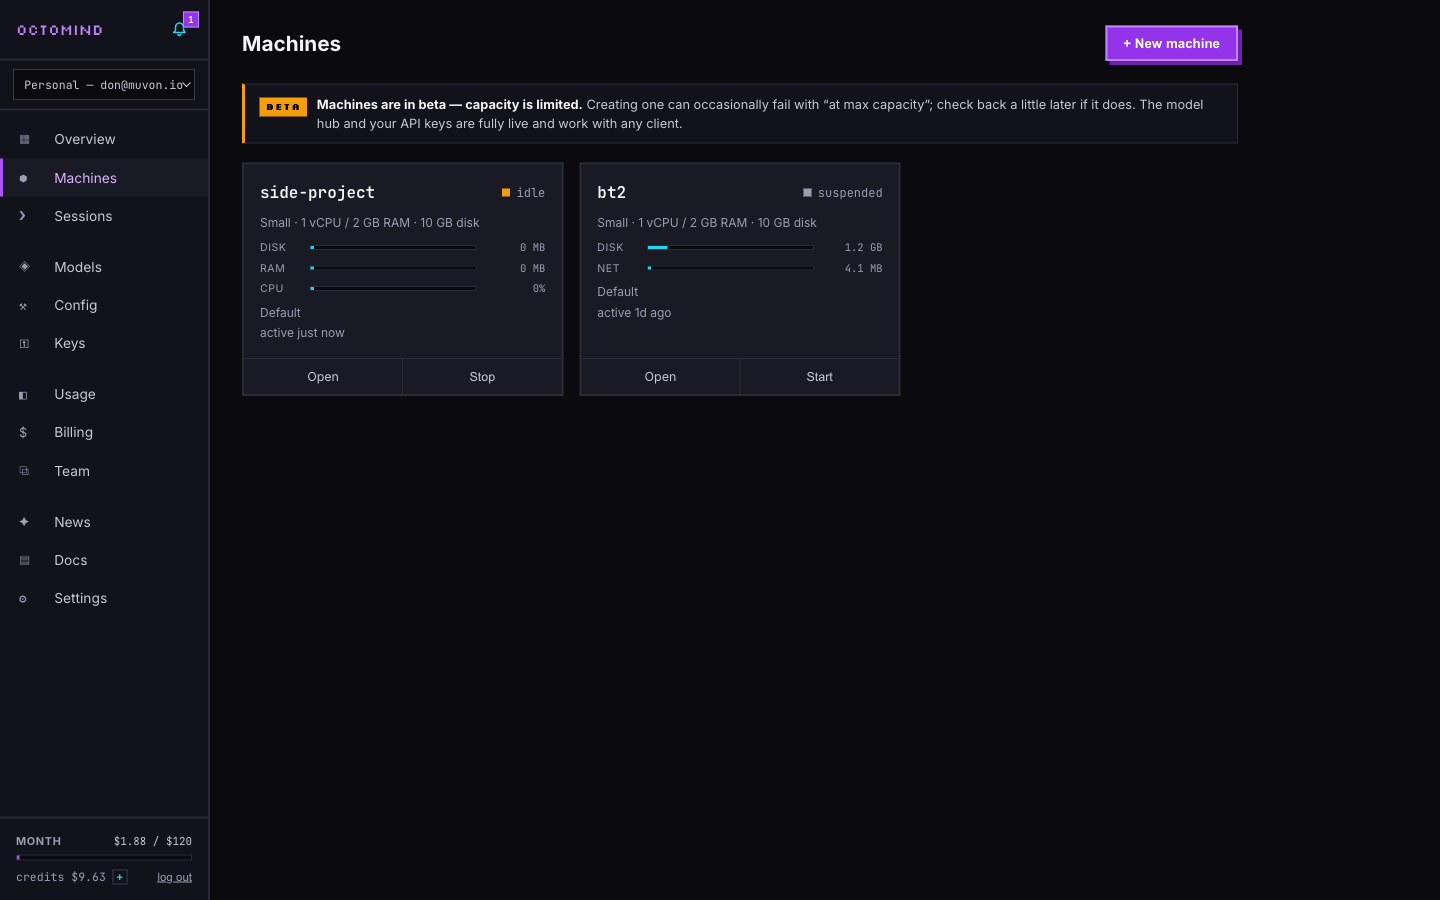Image resolution: width=1440 pixels, height=900 pixels.
Task: Click the Machines page heading
Action: coord(291,44)
